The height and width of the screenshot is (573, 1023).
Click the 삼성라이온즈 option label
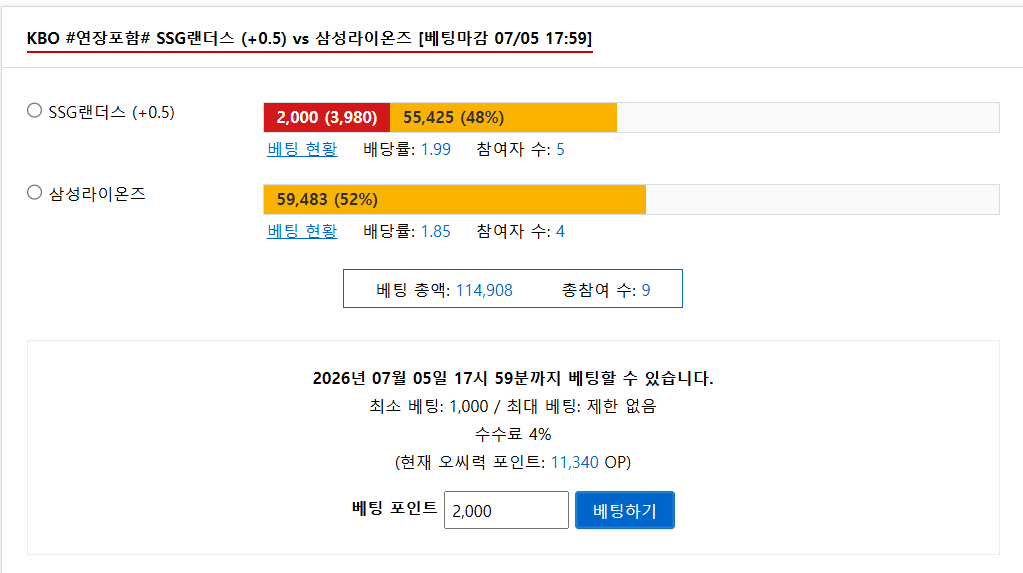click(x=97, y=194)
